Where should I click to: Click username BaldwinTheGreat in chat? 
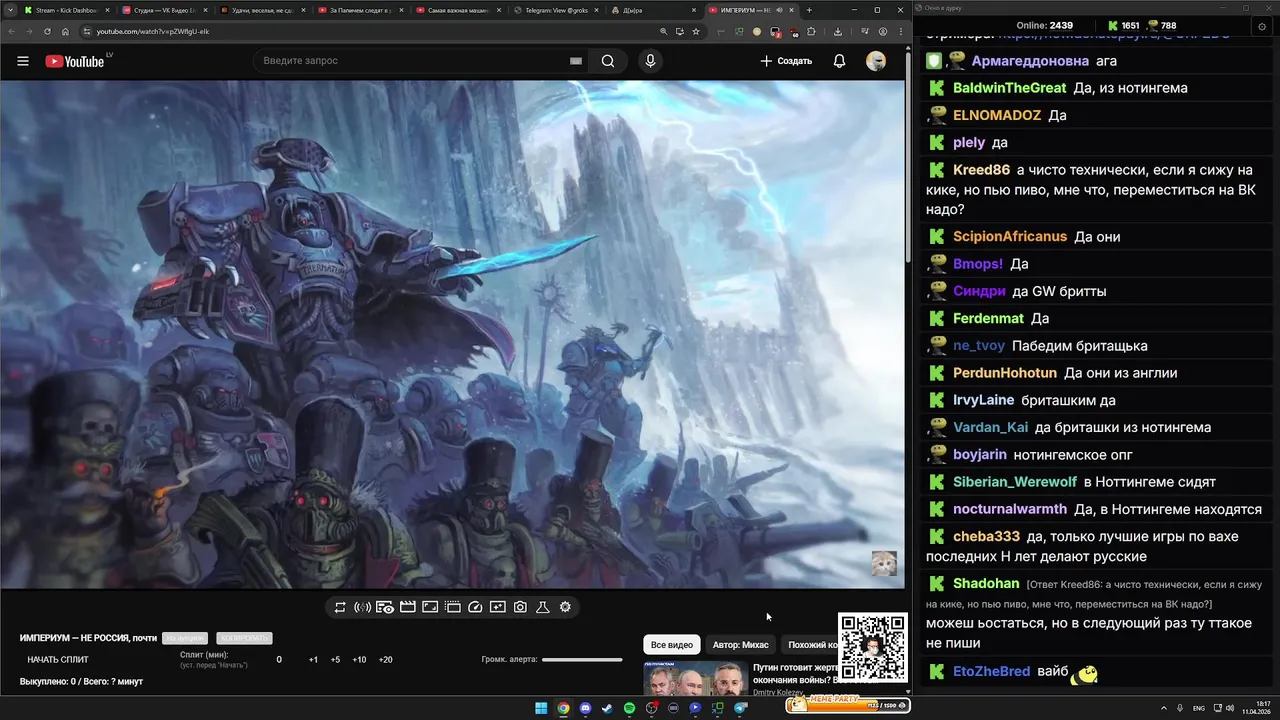tap(1010, 88)
